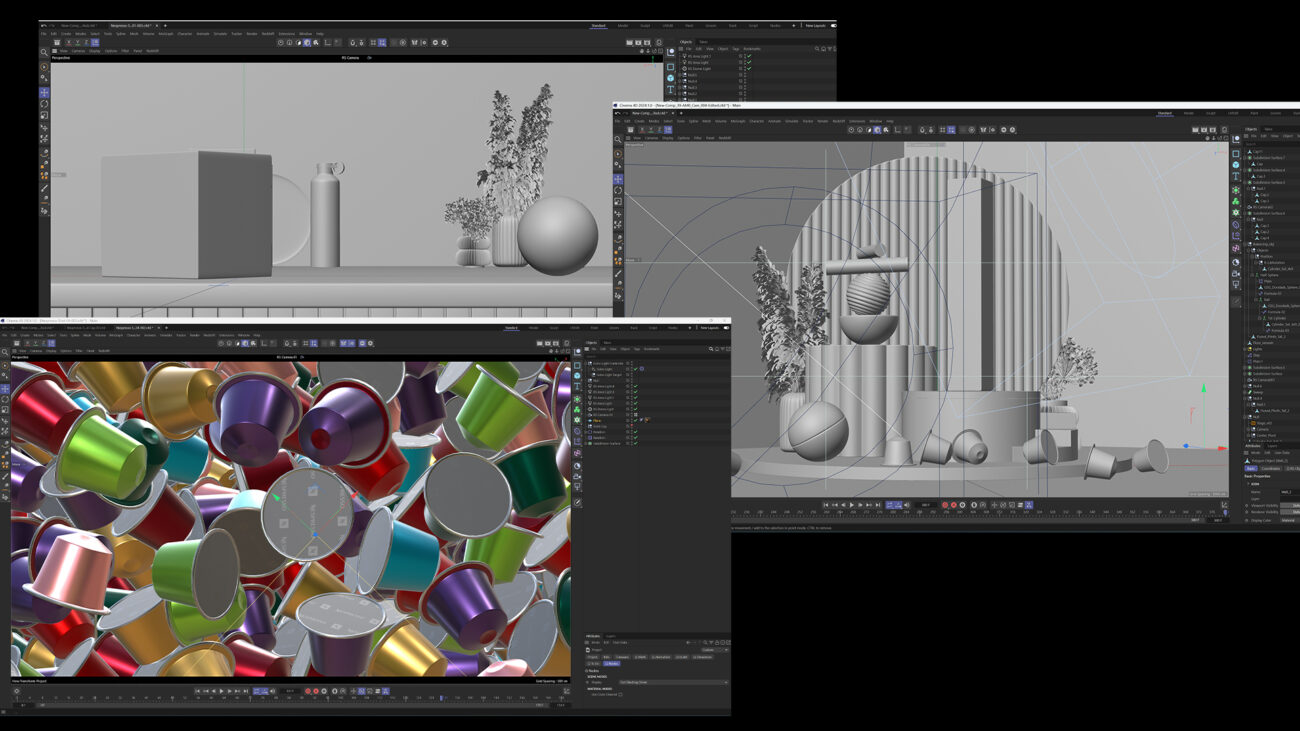1300x731 pixels.
Task: Click the Text spline icon in right palette
Action: click(1236, 176)
